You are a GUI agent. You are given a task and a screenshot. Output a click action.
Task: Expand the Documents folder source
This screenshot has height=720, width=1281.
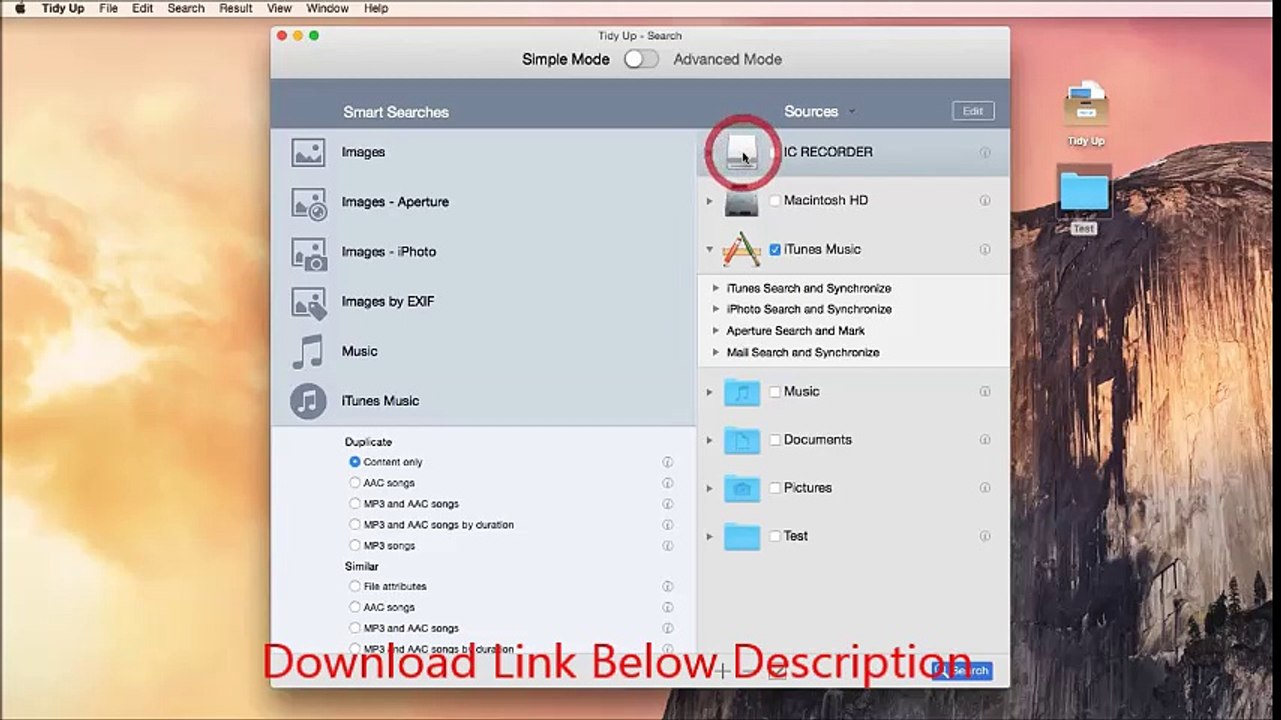(x=709, y=440)
